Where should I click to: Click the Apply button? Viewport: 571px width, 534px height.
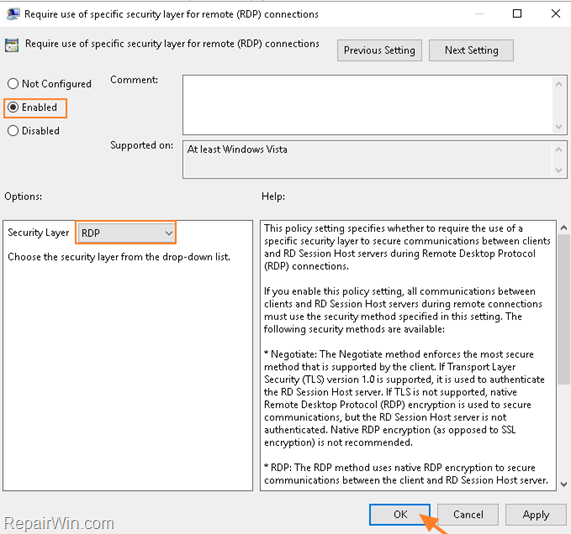pos(536,514)
